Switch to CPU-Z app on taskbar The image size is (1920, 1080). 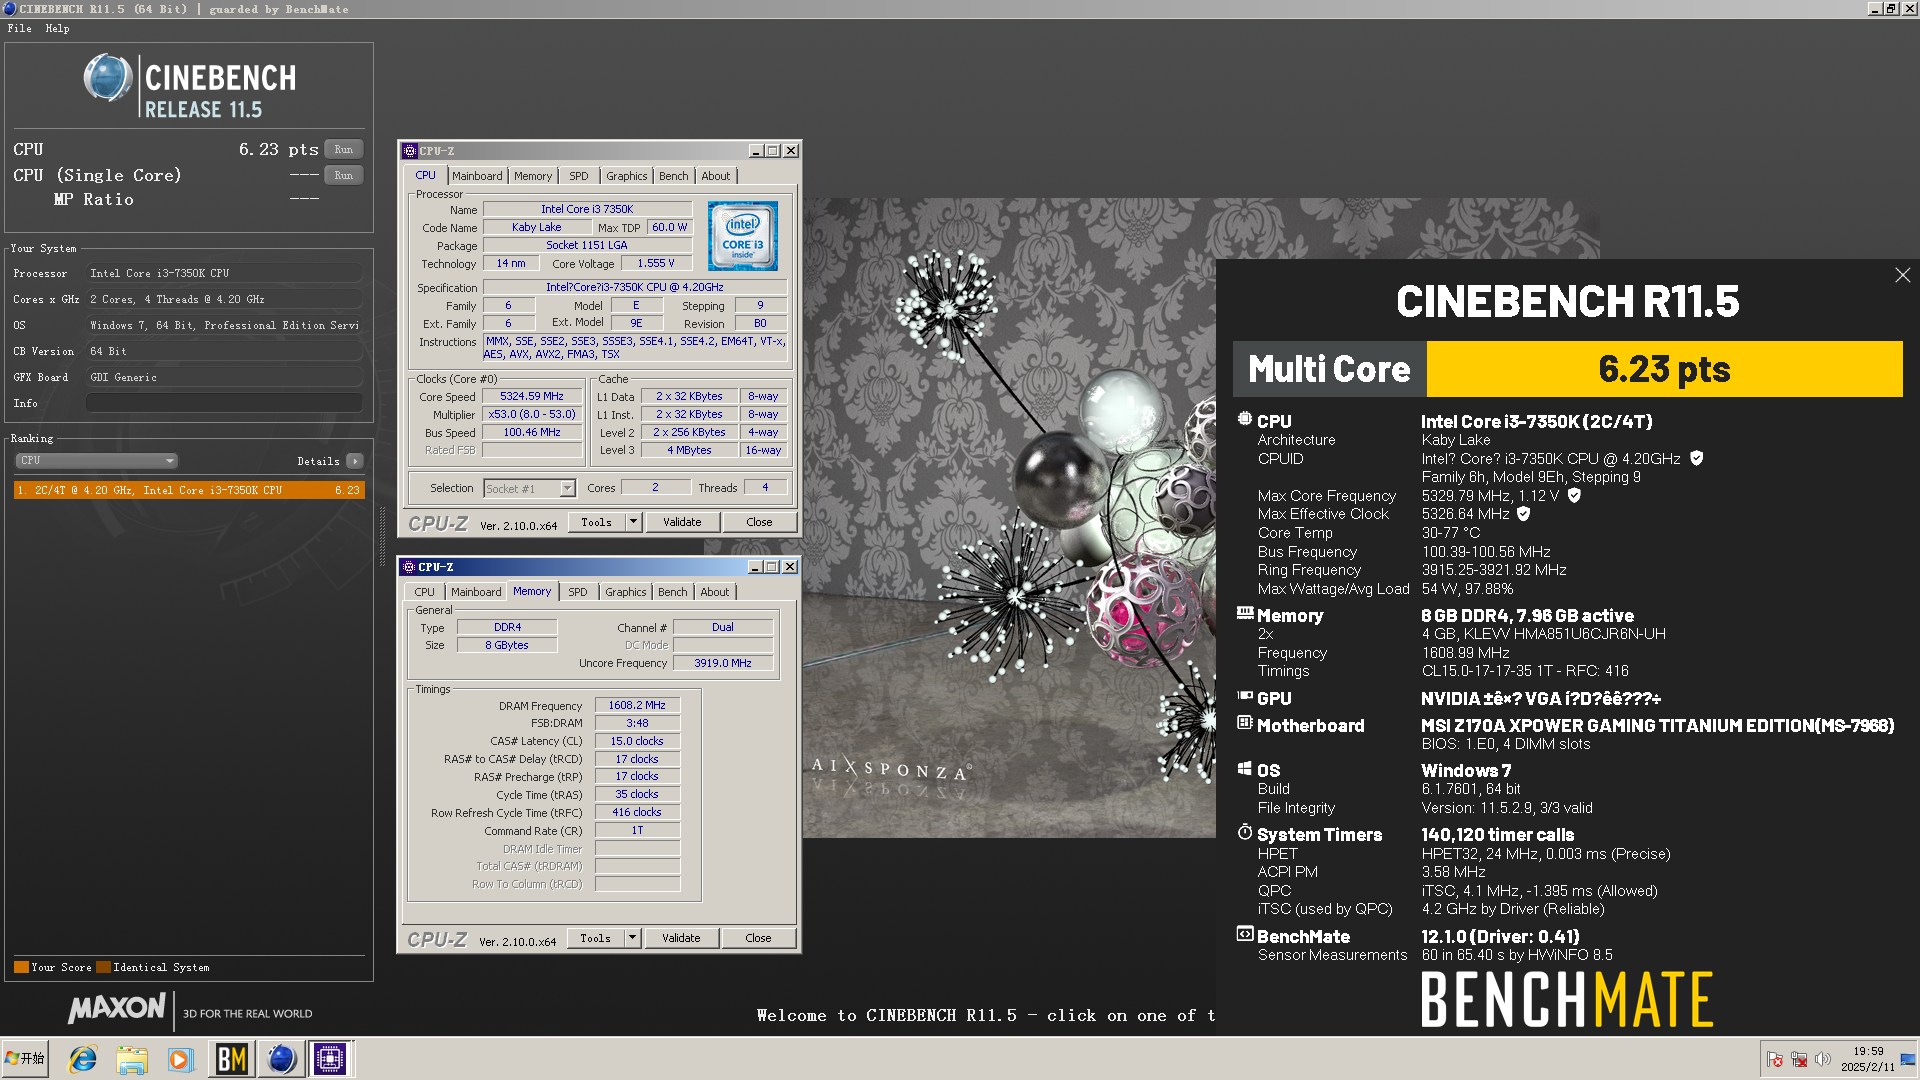pos(330,1059)
